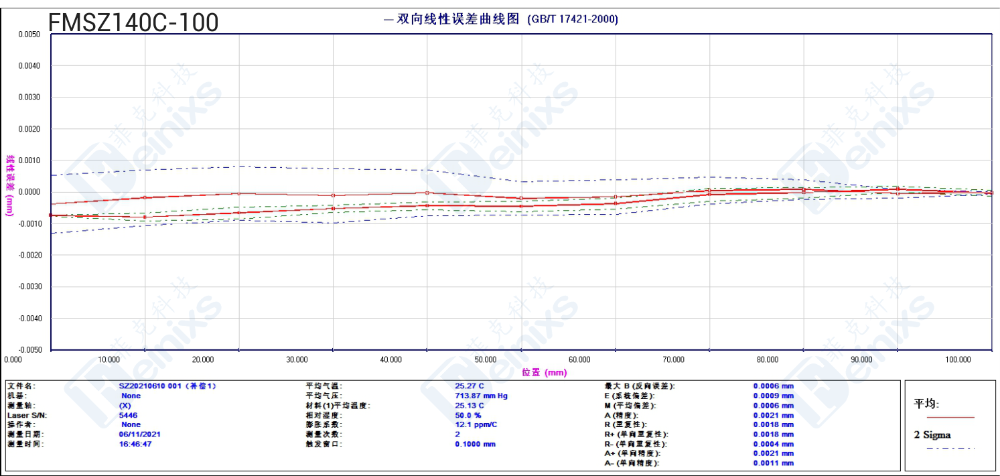
Task: Click the trigger window value 0.1000 mm
Action: [x=475, y=444]
